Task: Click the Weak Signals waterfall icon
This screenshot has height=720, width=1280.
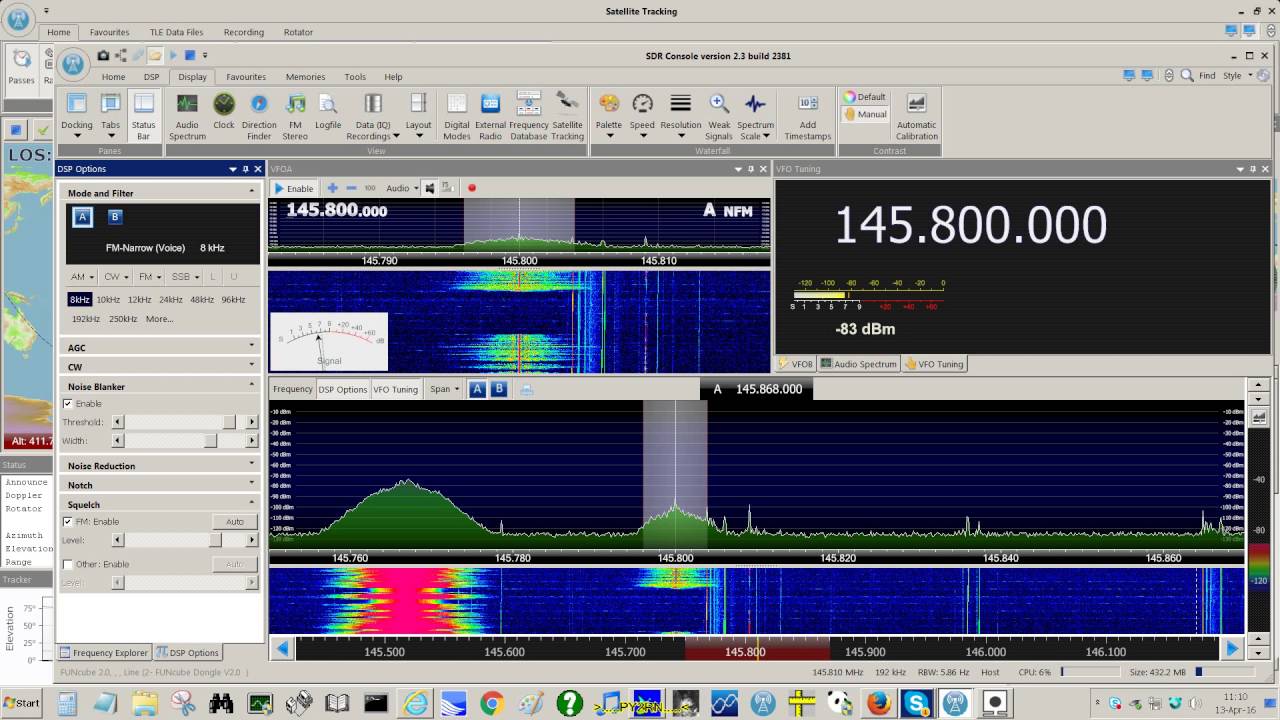Action: coord(719,116)
